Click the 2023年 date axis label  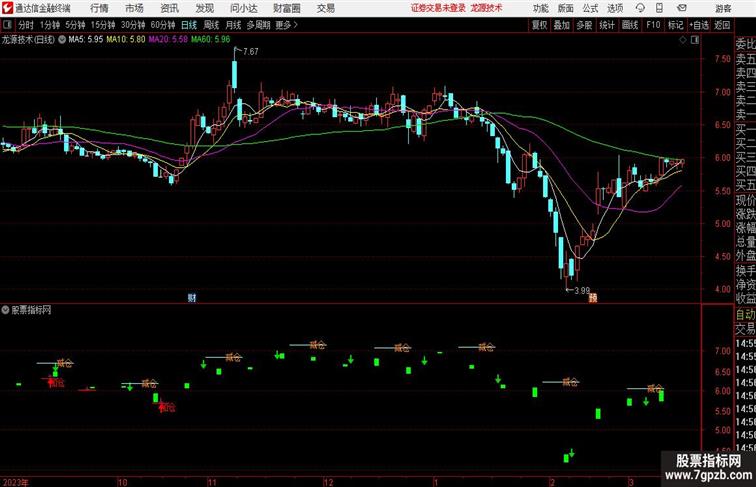click(15, 483)
